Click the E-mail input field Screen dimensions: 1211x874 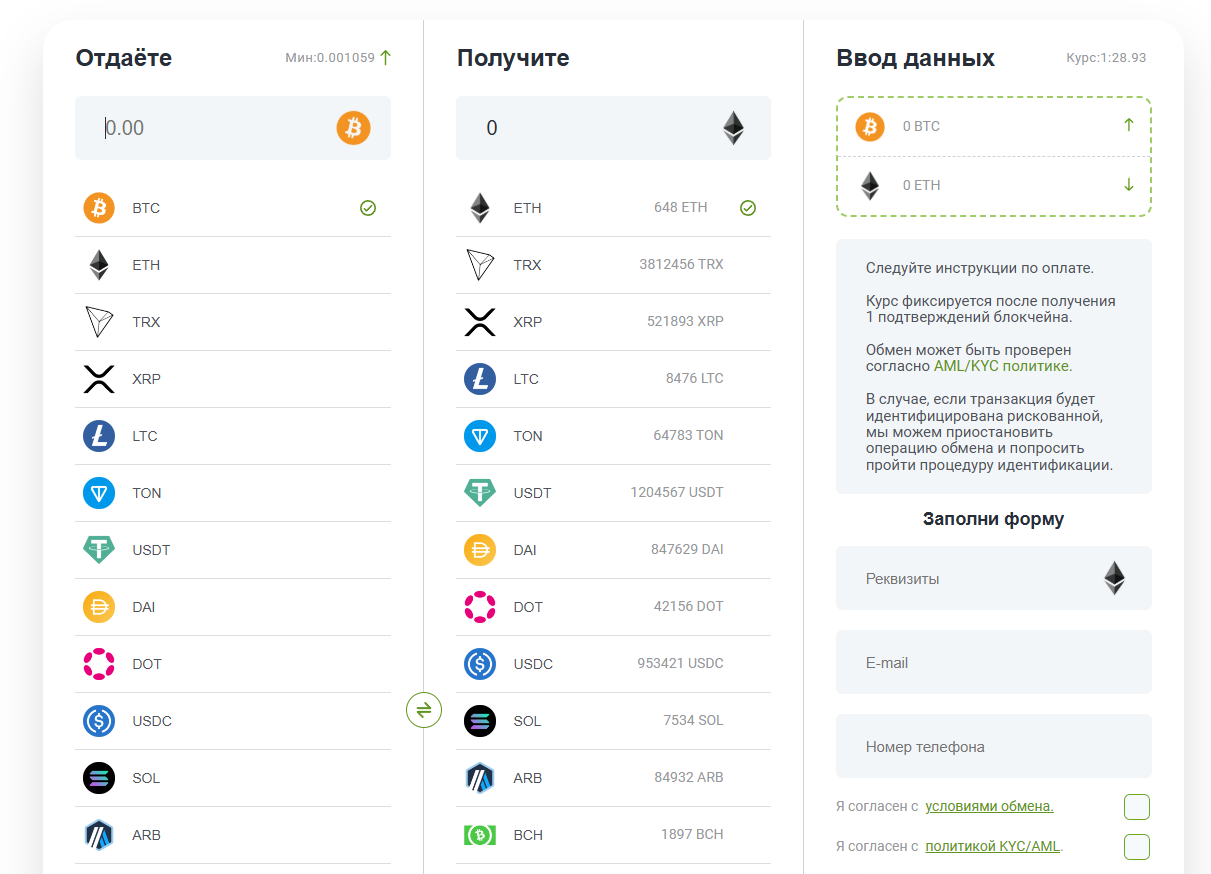pyautogui.click(x=994, y=662)
